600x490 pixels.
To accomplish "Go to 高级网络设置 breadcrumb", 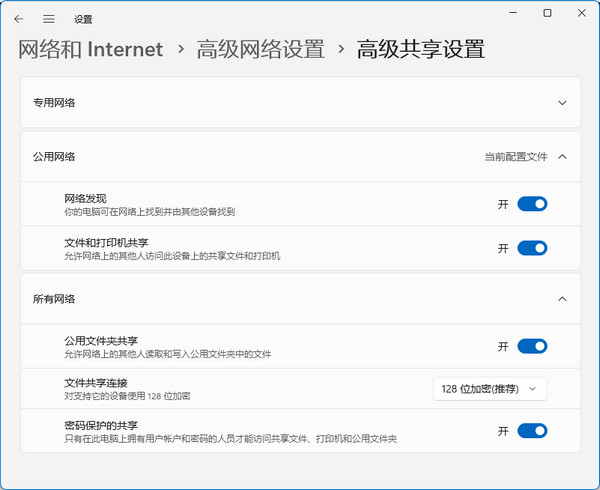I will (261, 49).
